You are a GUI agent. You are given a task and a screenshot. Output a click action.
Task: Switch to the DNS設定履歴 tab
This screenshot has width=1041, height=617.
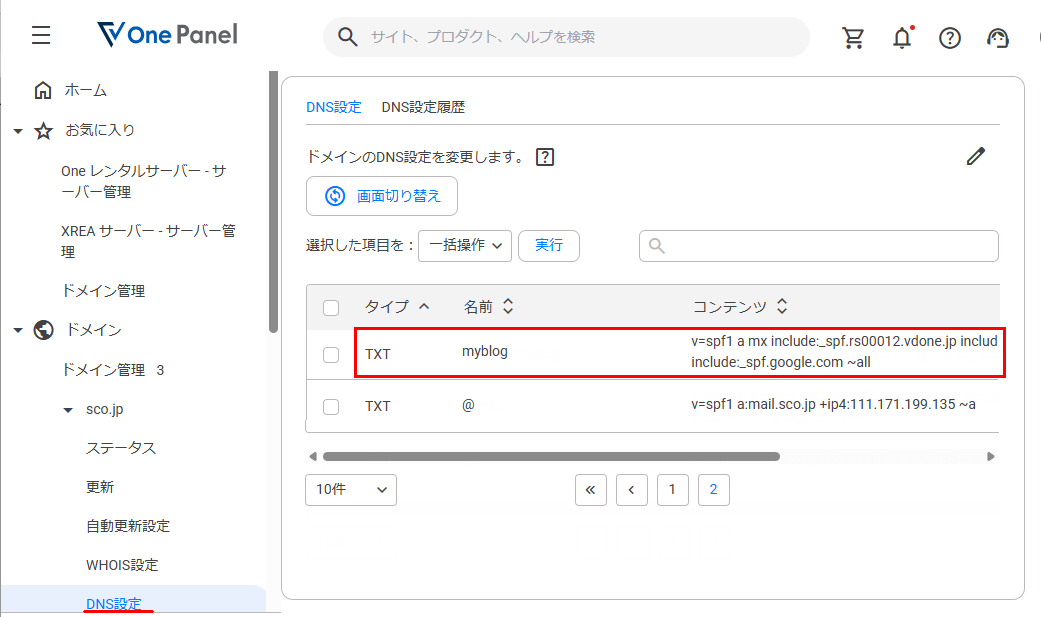click(423, 107)
